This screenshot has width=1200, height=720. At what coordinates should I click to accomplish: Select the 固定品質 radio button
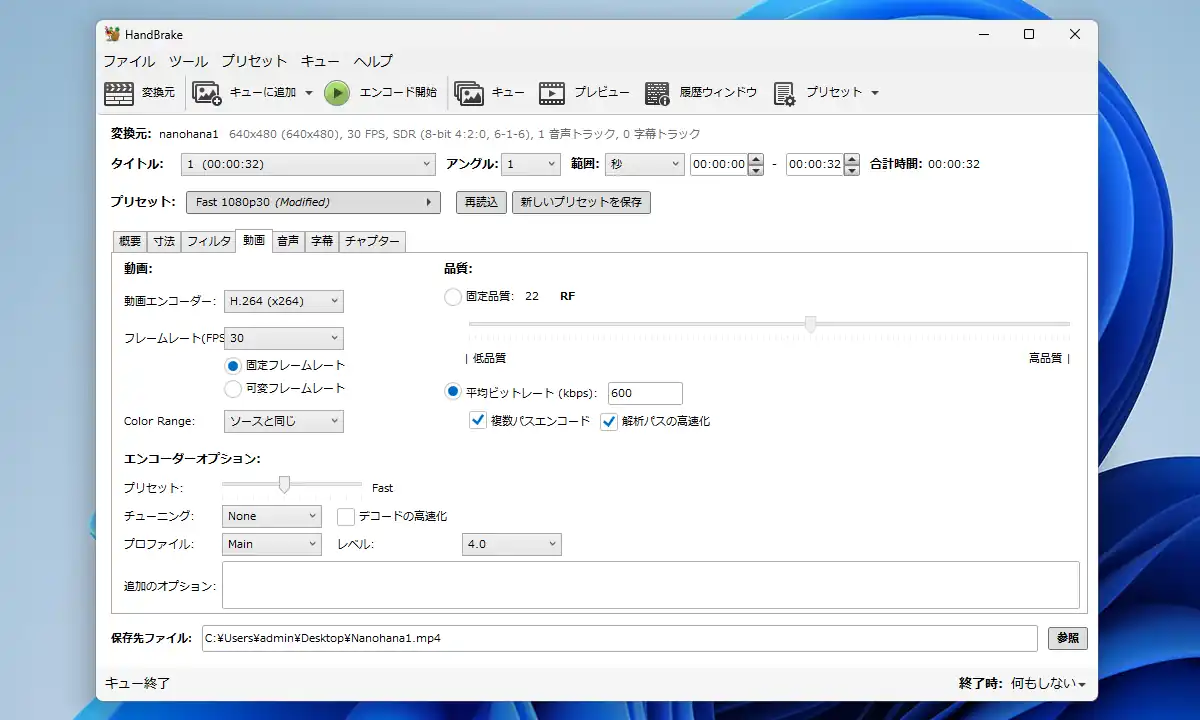tap(453, 296)
